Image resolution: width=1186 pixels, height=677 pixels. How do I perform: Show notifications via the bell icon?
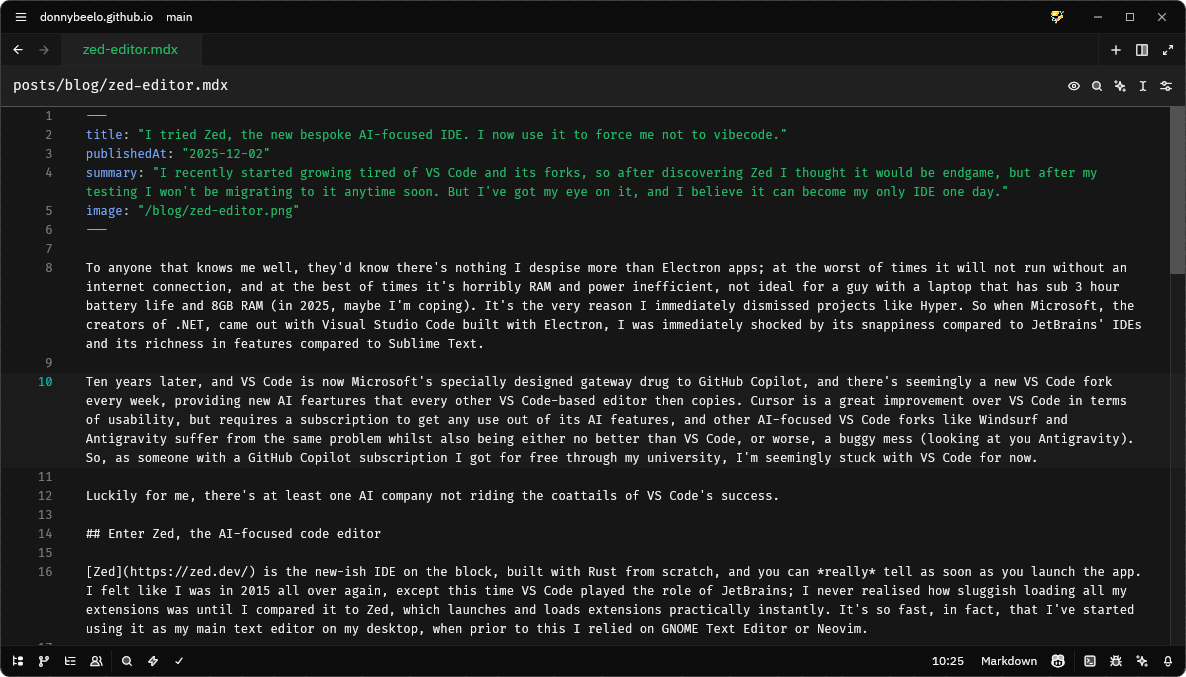[x=1168, y=661]
